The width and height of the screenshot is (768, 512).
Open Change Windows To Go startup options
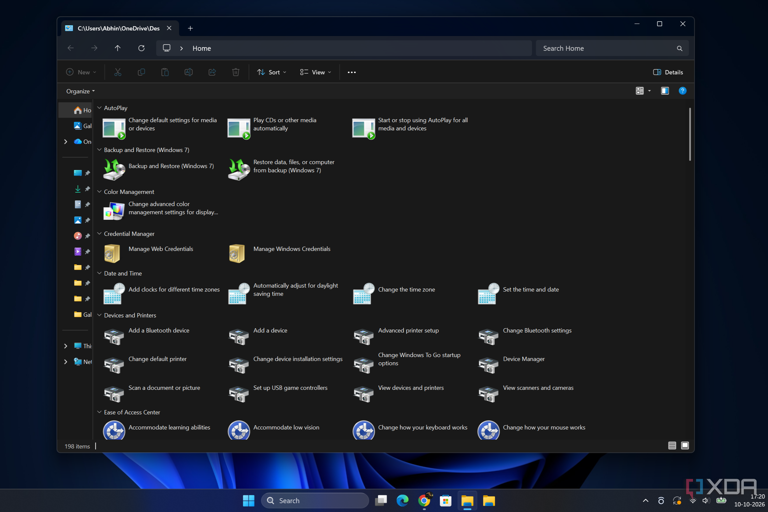[407, 364]
